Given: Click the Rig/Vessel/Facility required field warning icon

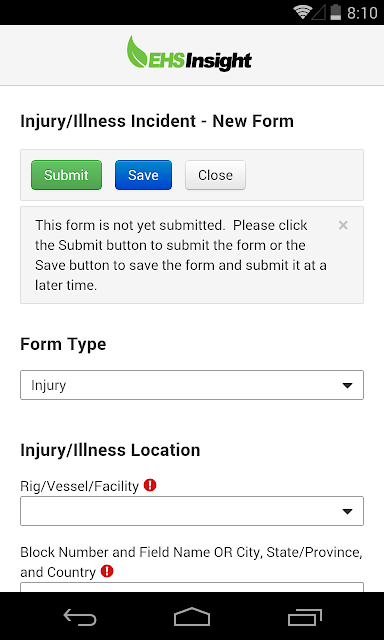Looking at the screenshot, I should click(x=150, y=485).
